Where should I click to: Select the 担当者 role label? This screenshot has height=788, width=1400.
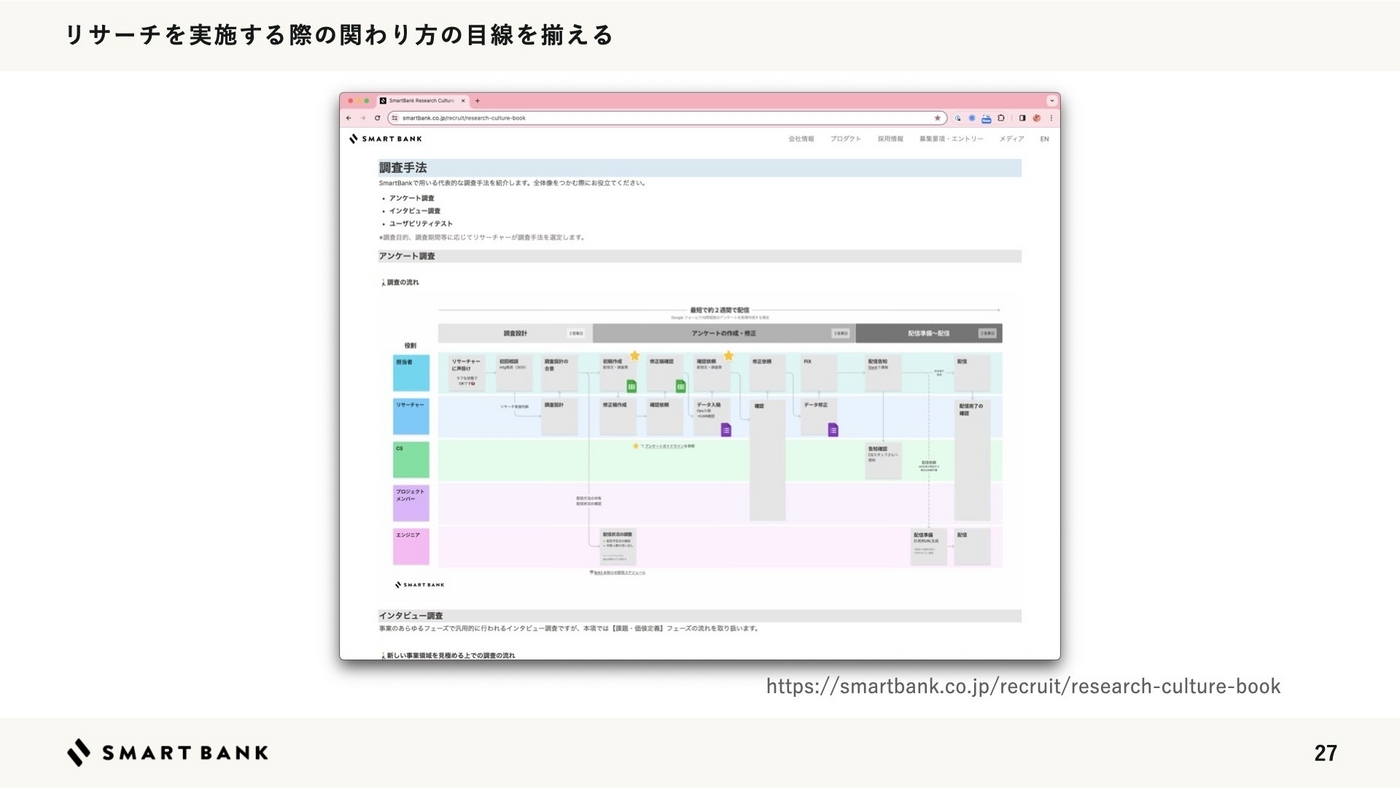(x=411, y=373)
